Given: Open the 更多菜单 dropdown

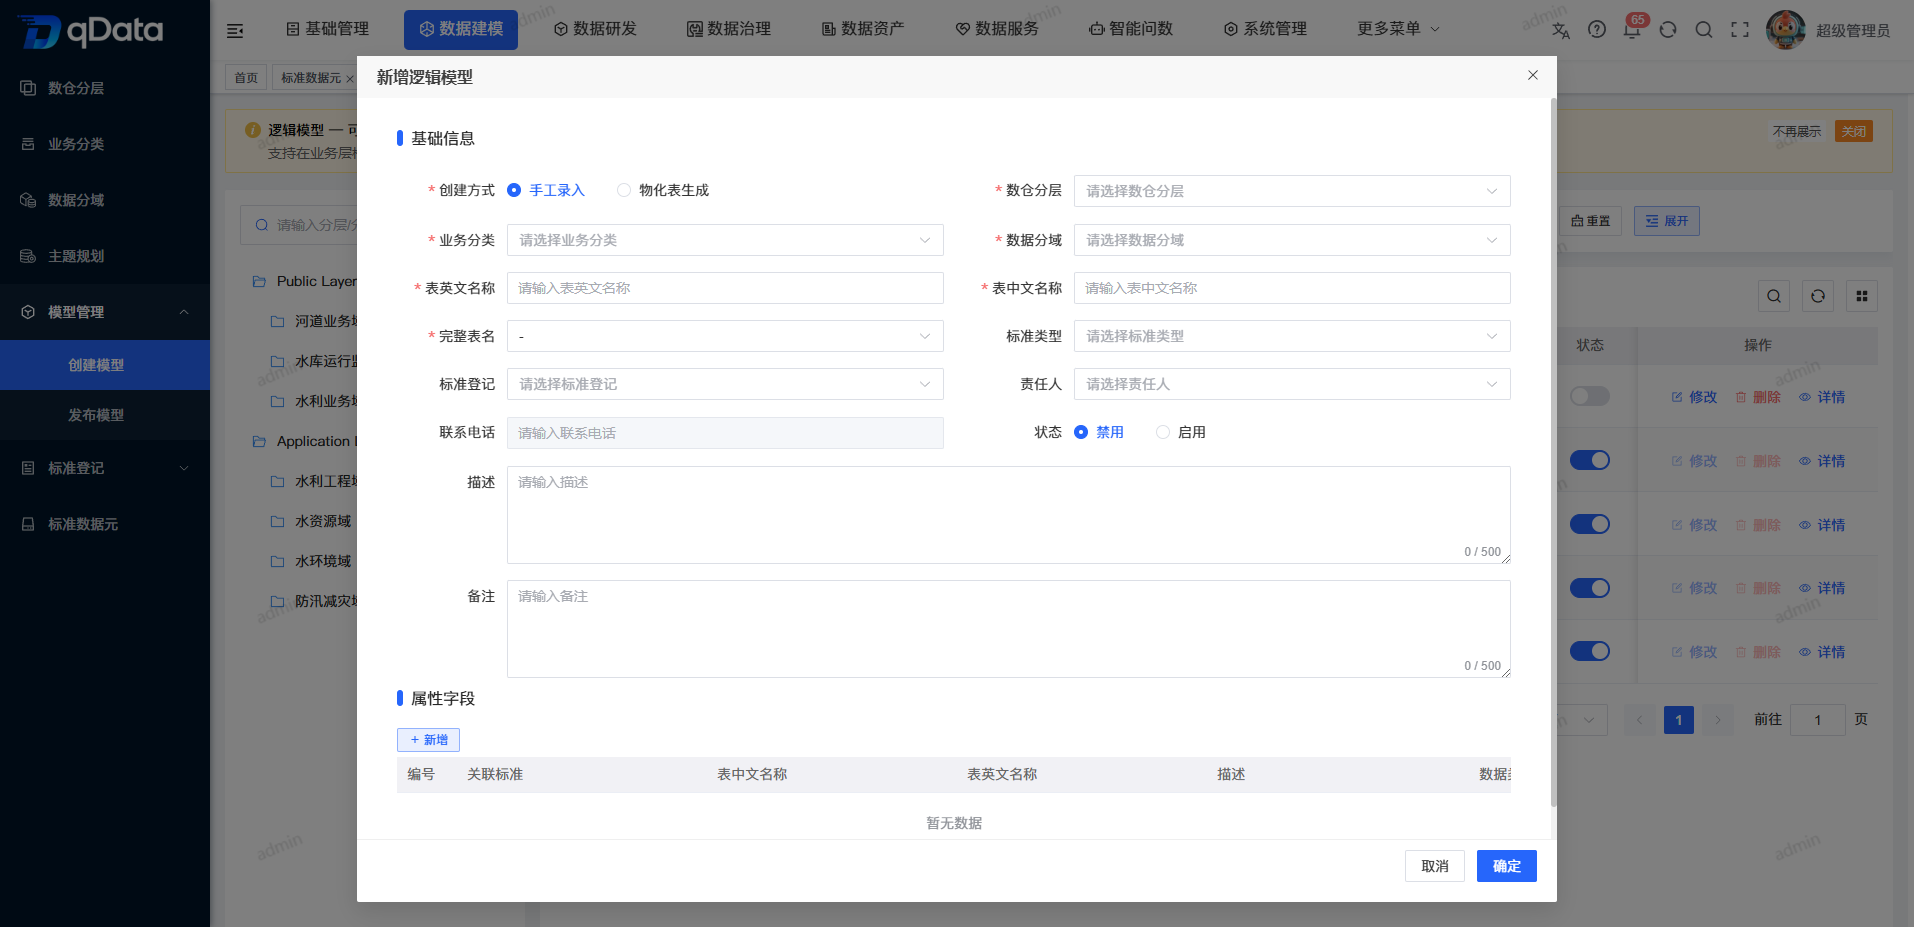Looking at the screenshot, I should pos(1398,29).
